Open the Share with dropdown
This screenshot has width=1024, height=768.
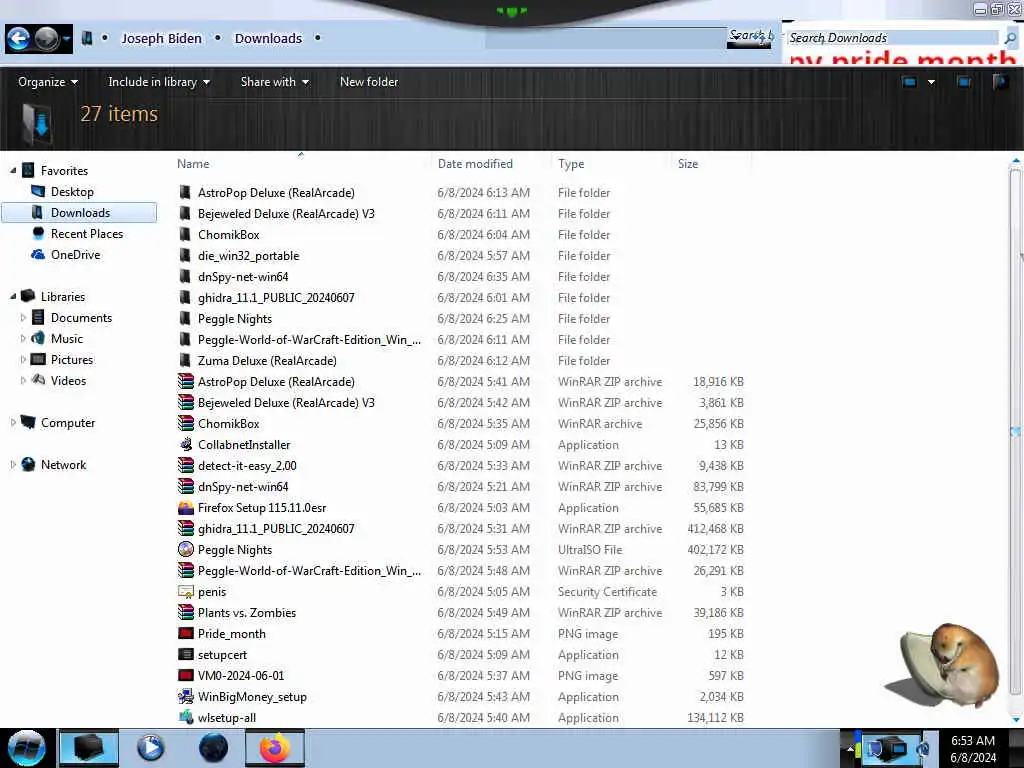point(274,82)
